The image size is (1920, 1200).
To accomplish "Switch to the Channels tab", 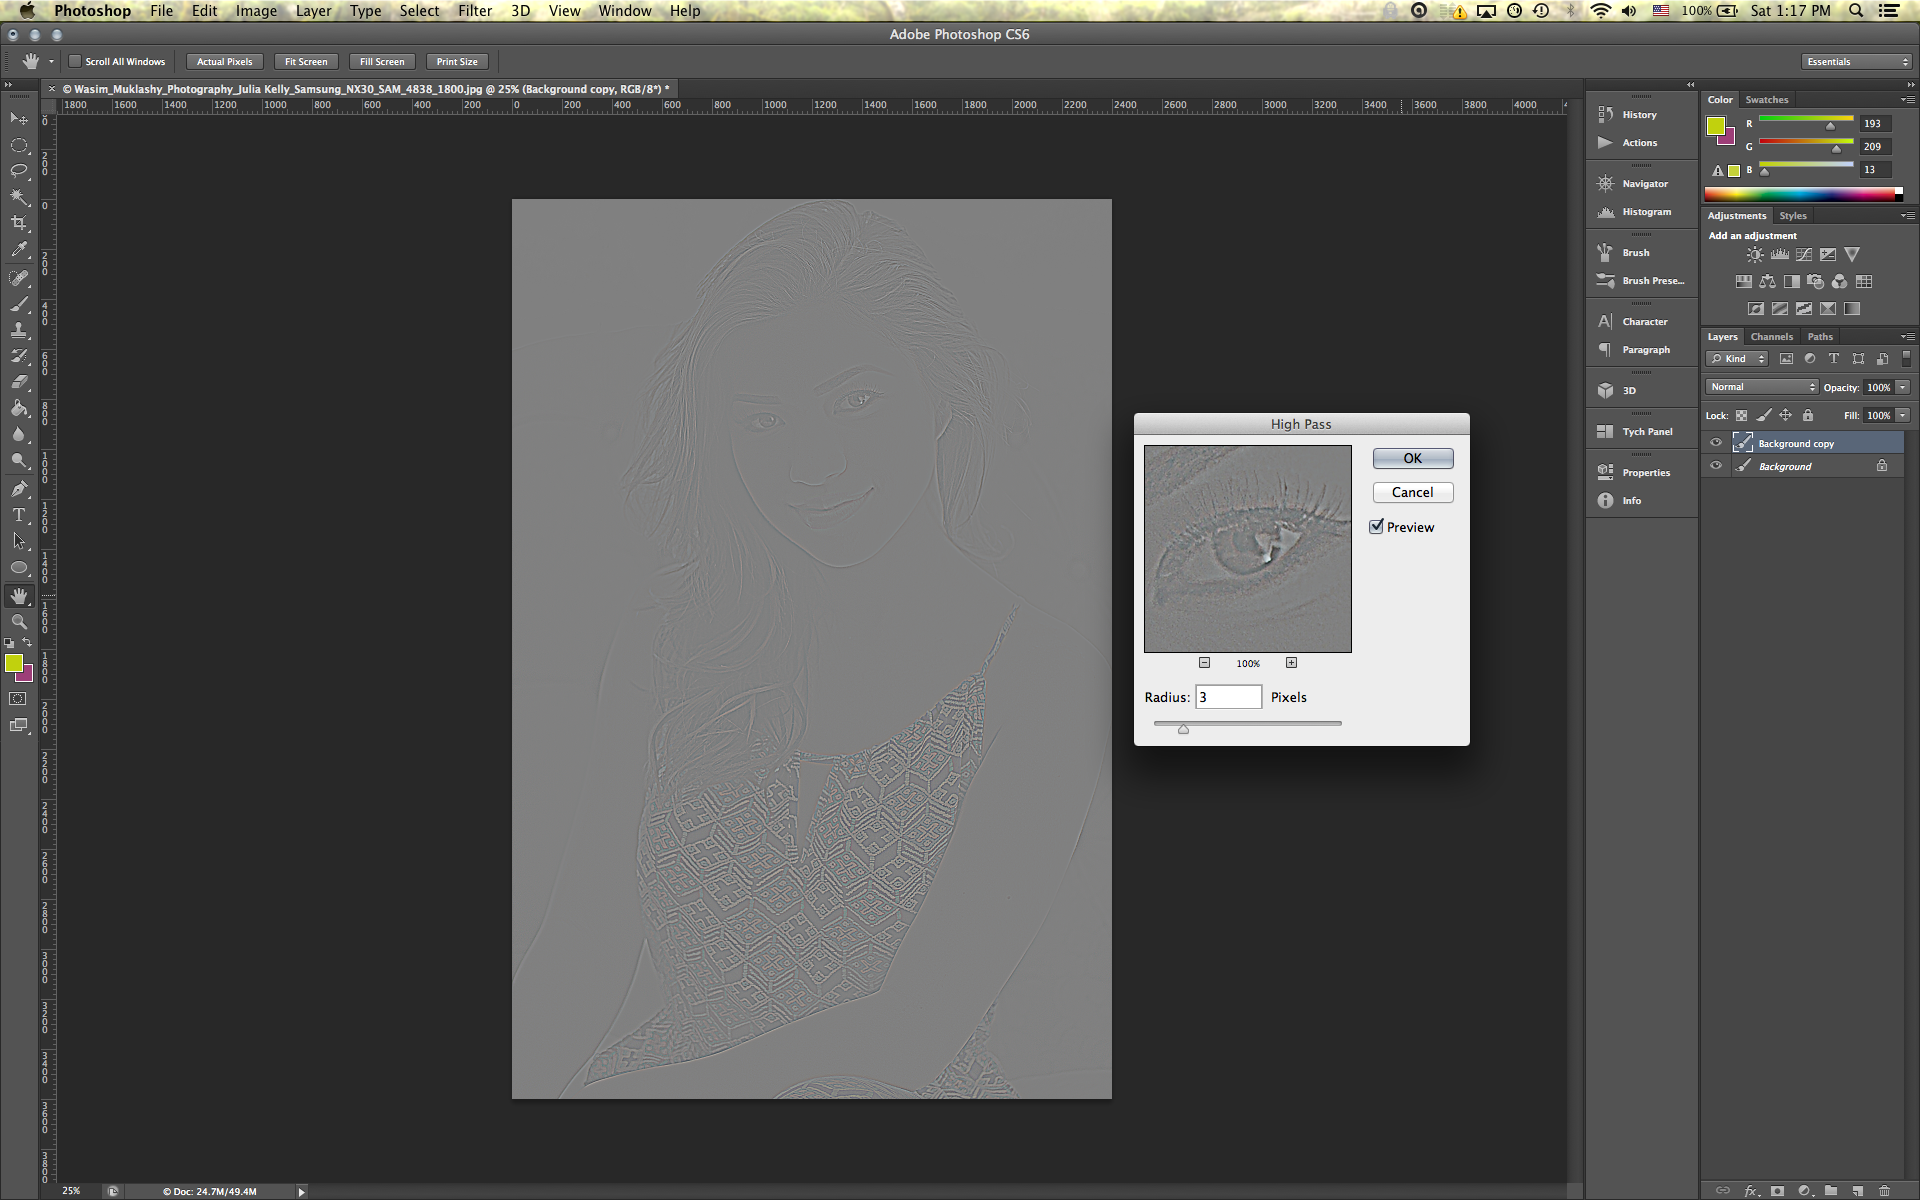I will tap(1772, 337).
